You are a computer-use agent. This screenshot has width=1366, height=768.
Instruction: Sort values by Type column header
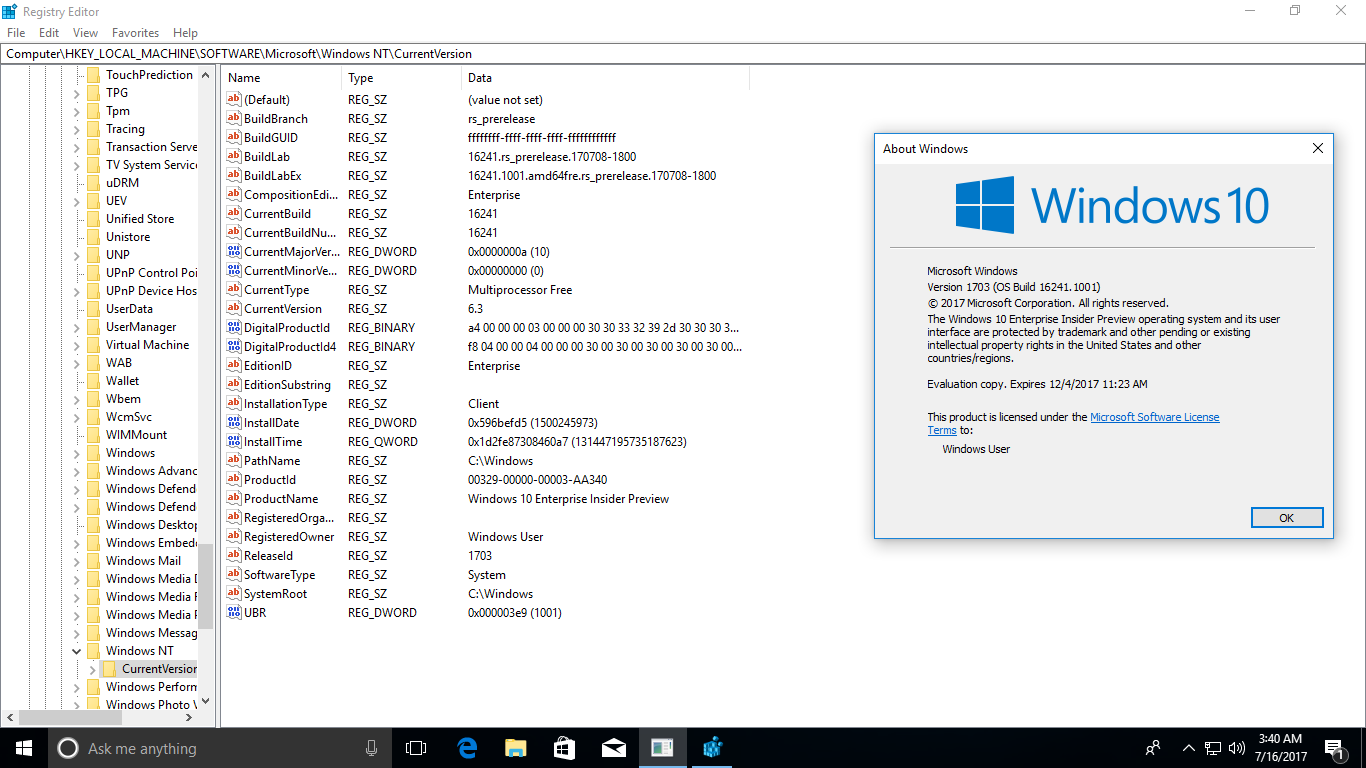tap(402, 78)
